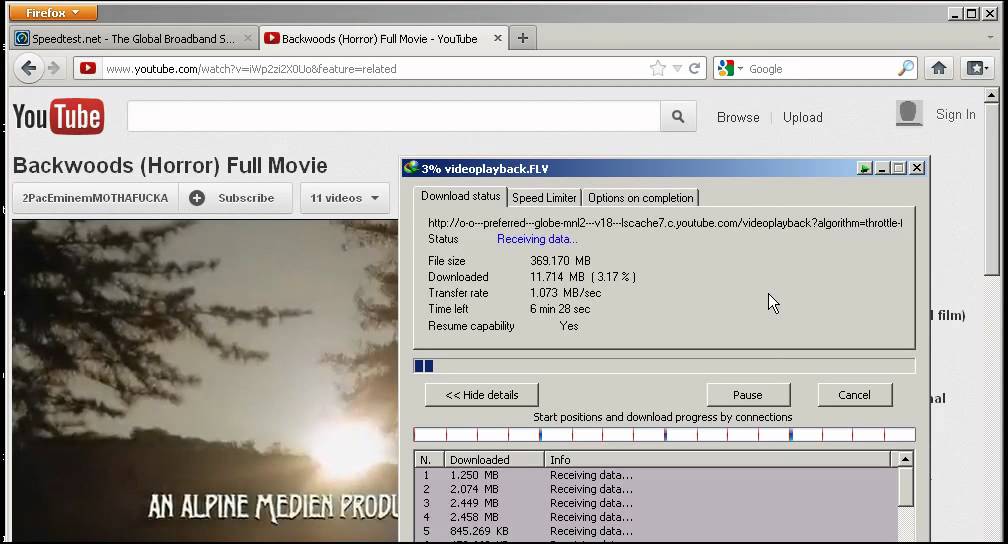Viewport: 1008px width, 544px height.
Task: Click the YouTube search magnifier button
Action: pyautogui.click(x=678, y=116)
